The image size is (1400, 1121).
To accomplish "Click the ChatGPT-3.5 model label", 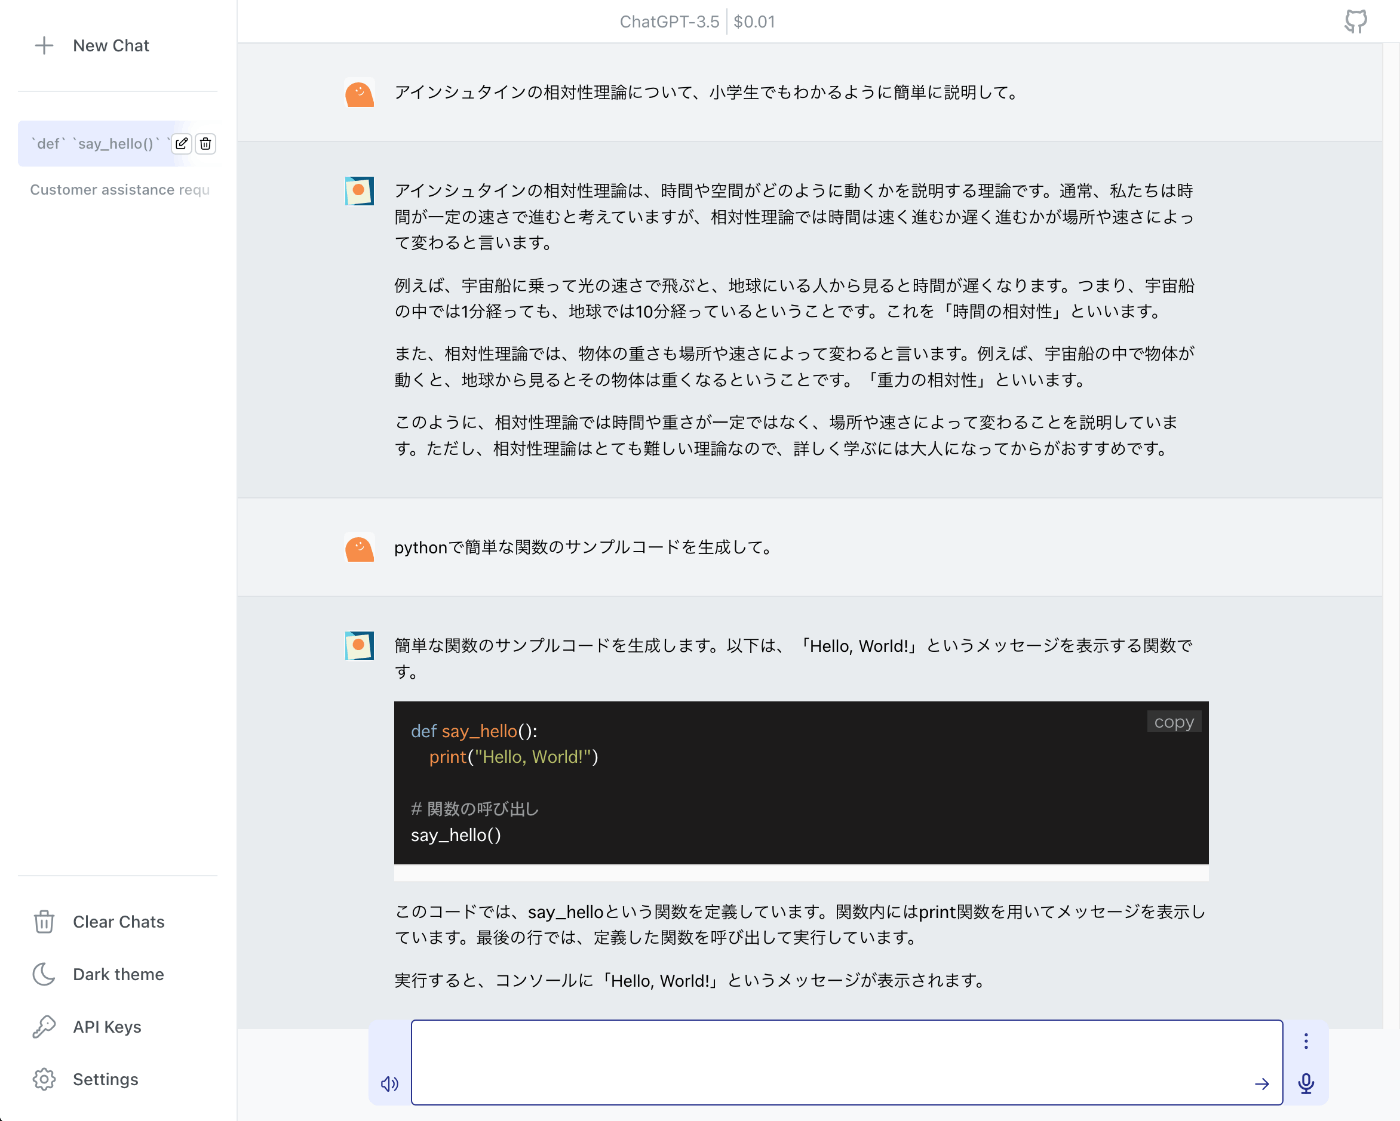I will pyautogui.click(x=669, y=22).
